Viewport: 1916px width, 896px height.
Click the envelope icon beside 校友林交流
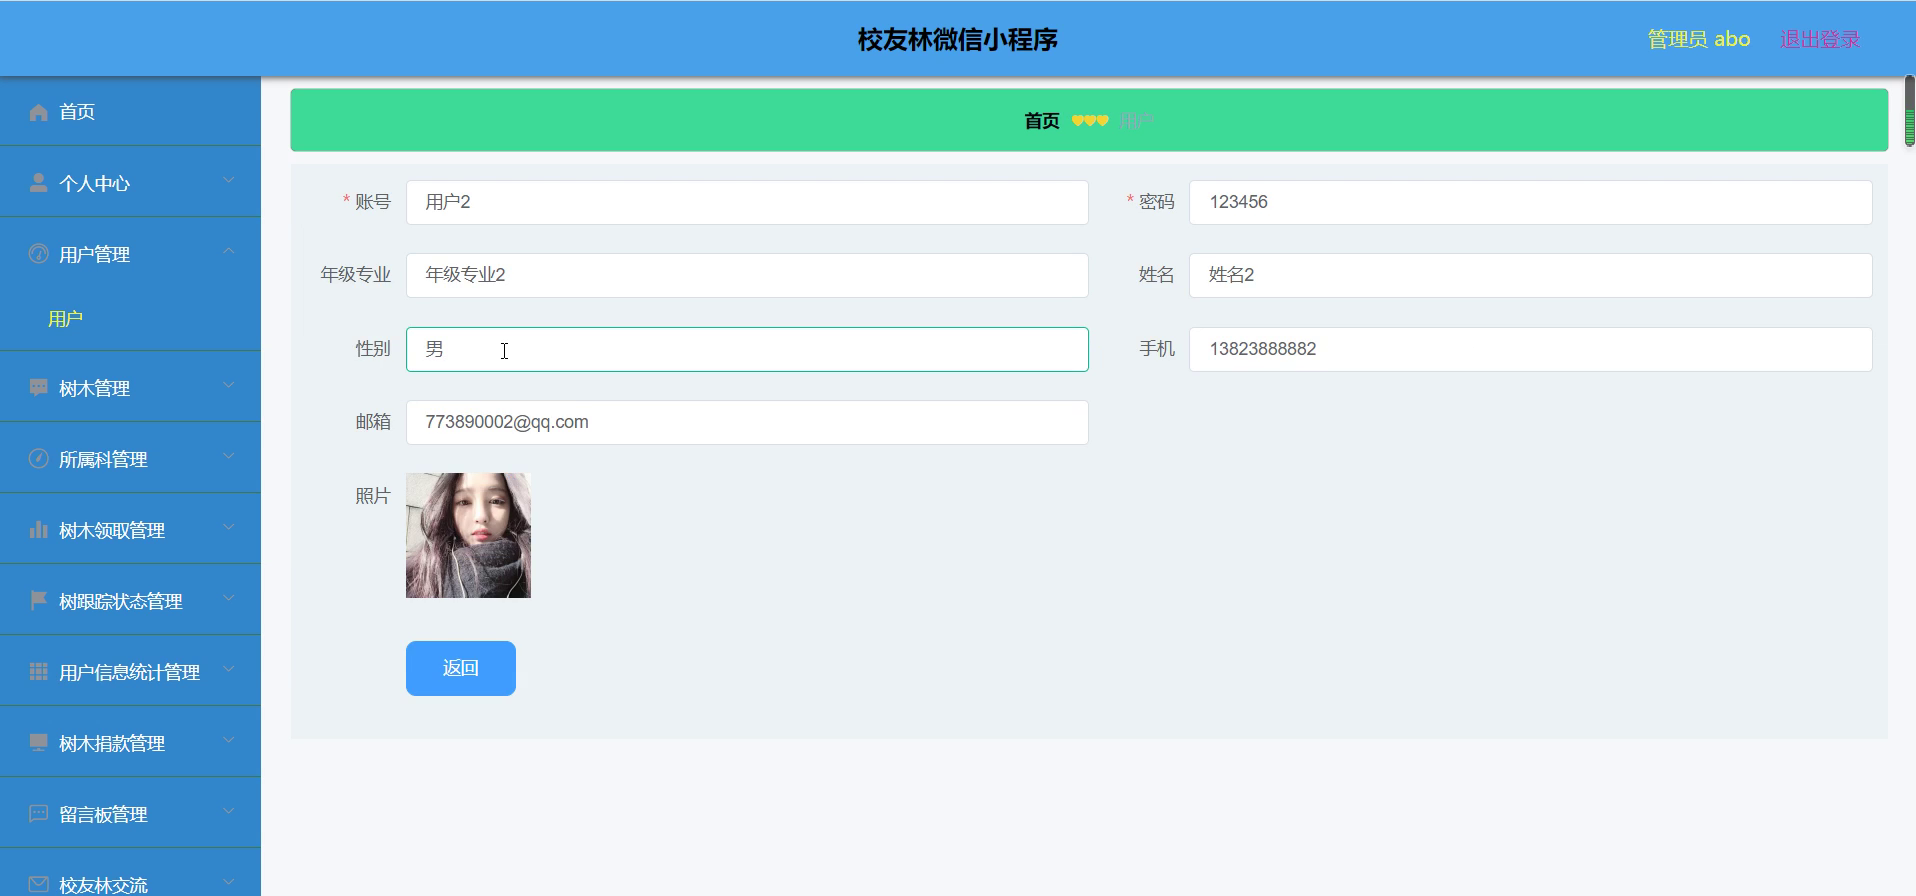pyautogui.click(x=38, y=885)
